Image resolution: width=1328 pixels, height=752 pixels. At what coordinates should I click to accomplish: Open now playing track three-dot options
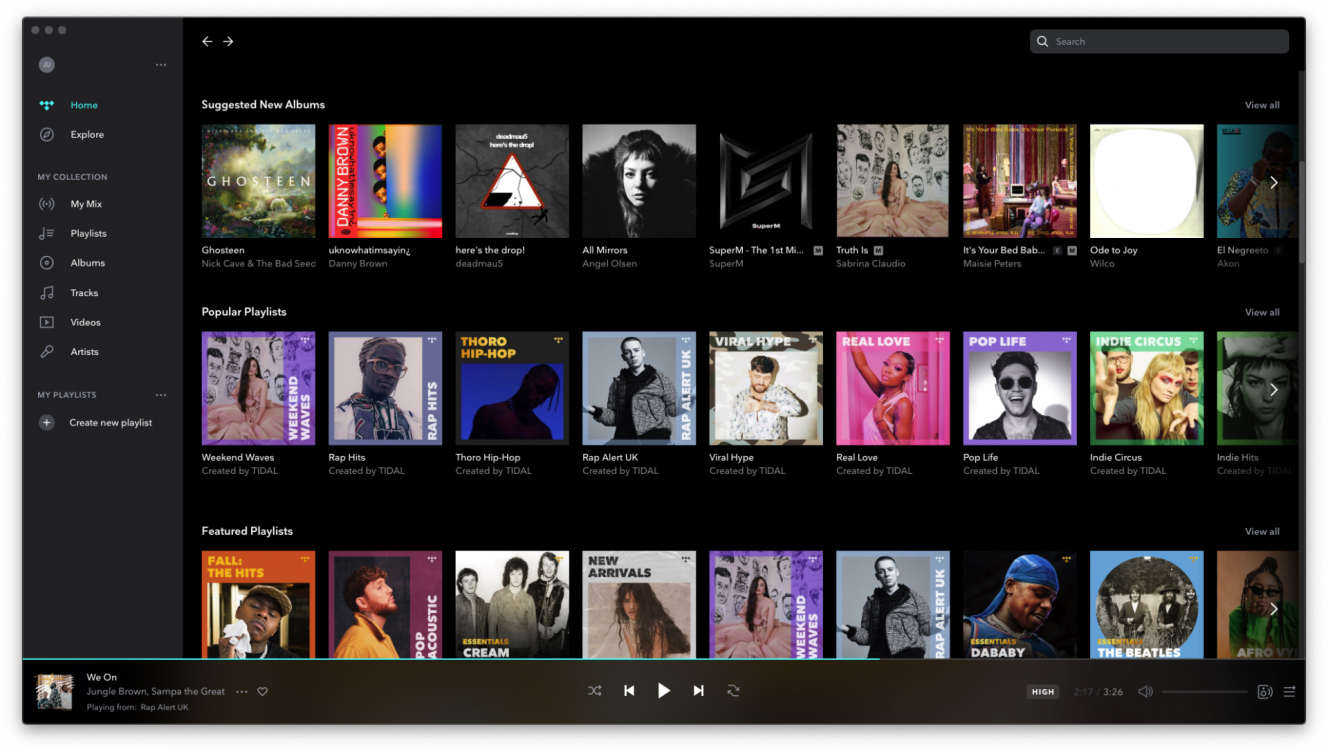point(241,692)
